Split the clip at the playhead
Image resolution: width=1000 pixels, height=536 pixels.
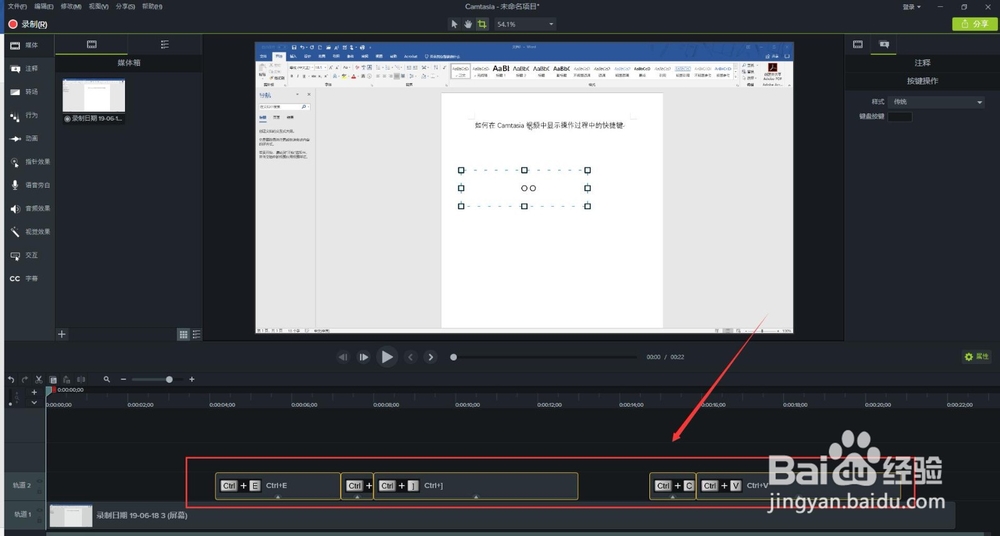[81, 380]
